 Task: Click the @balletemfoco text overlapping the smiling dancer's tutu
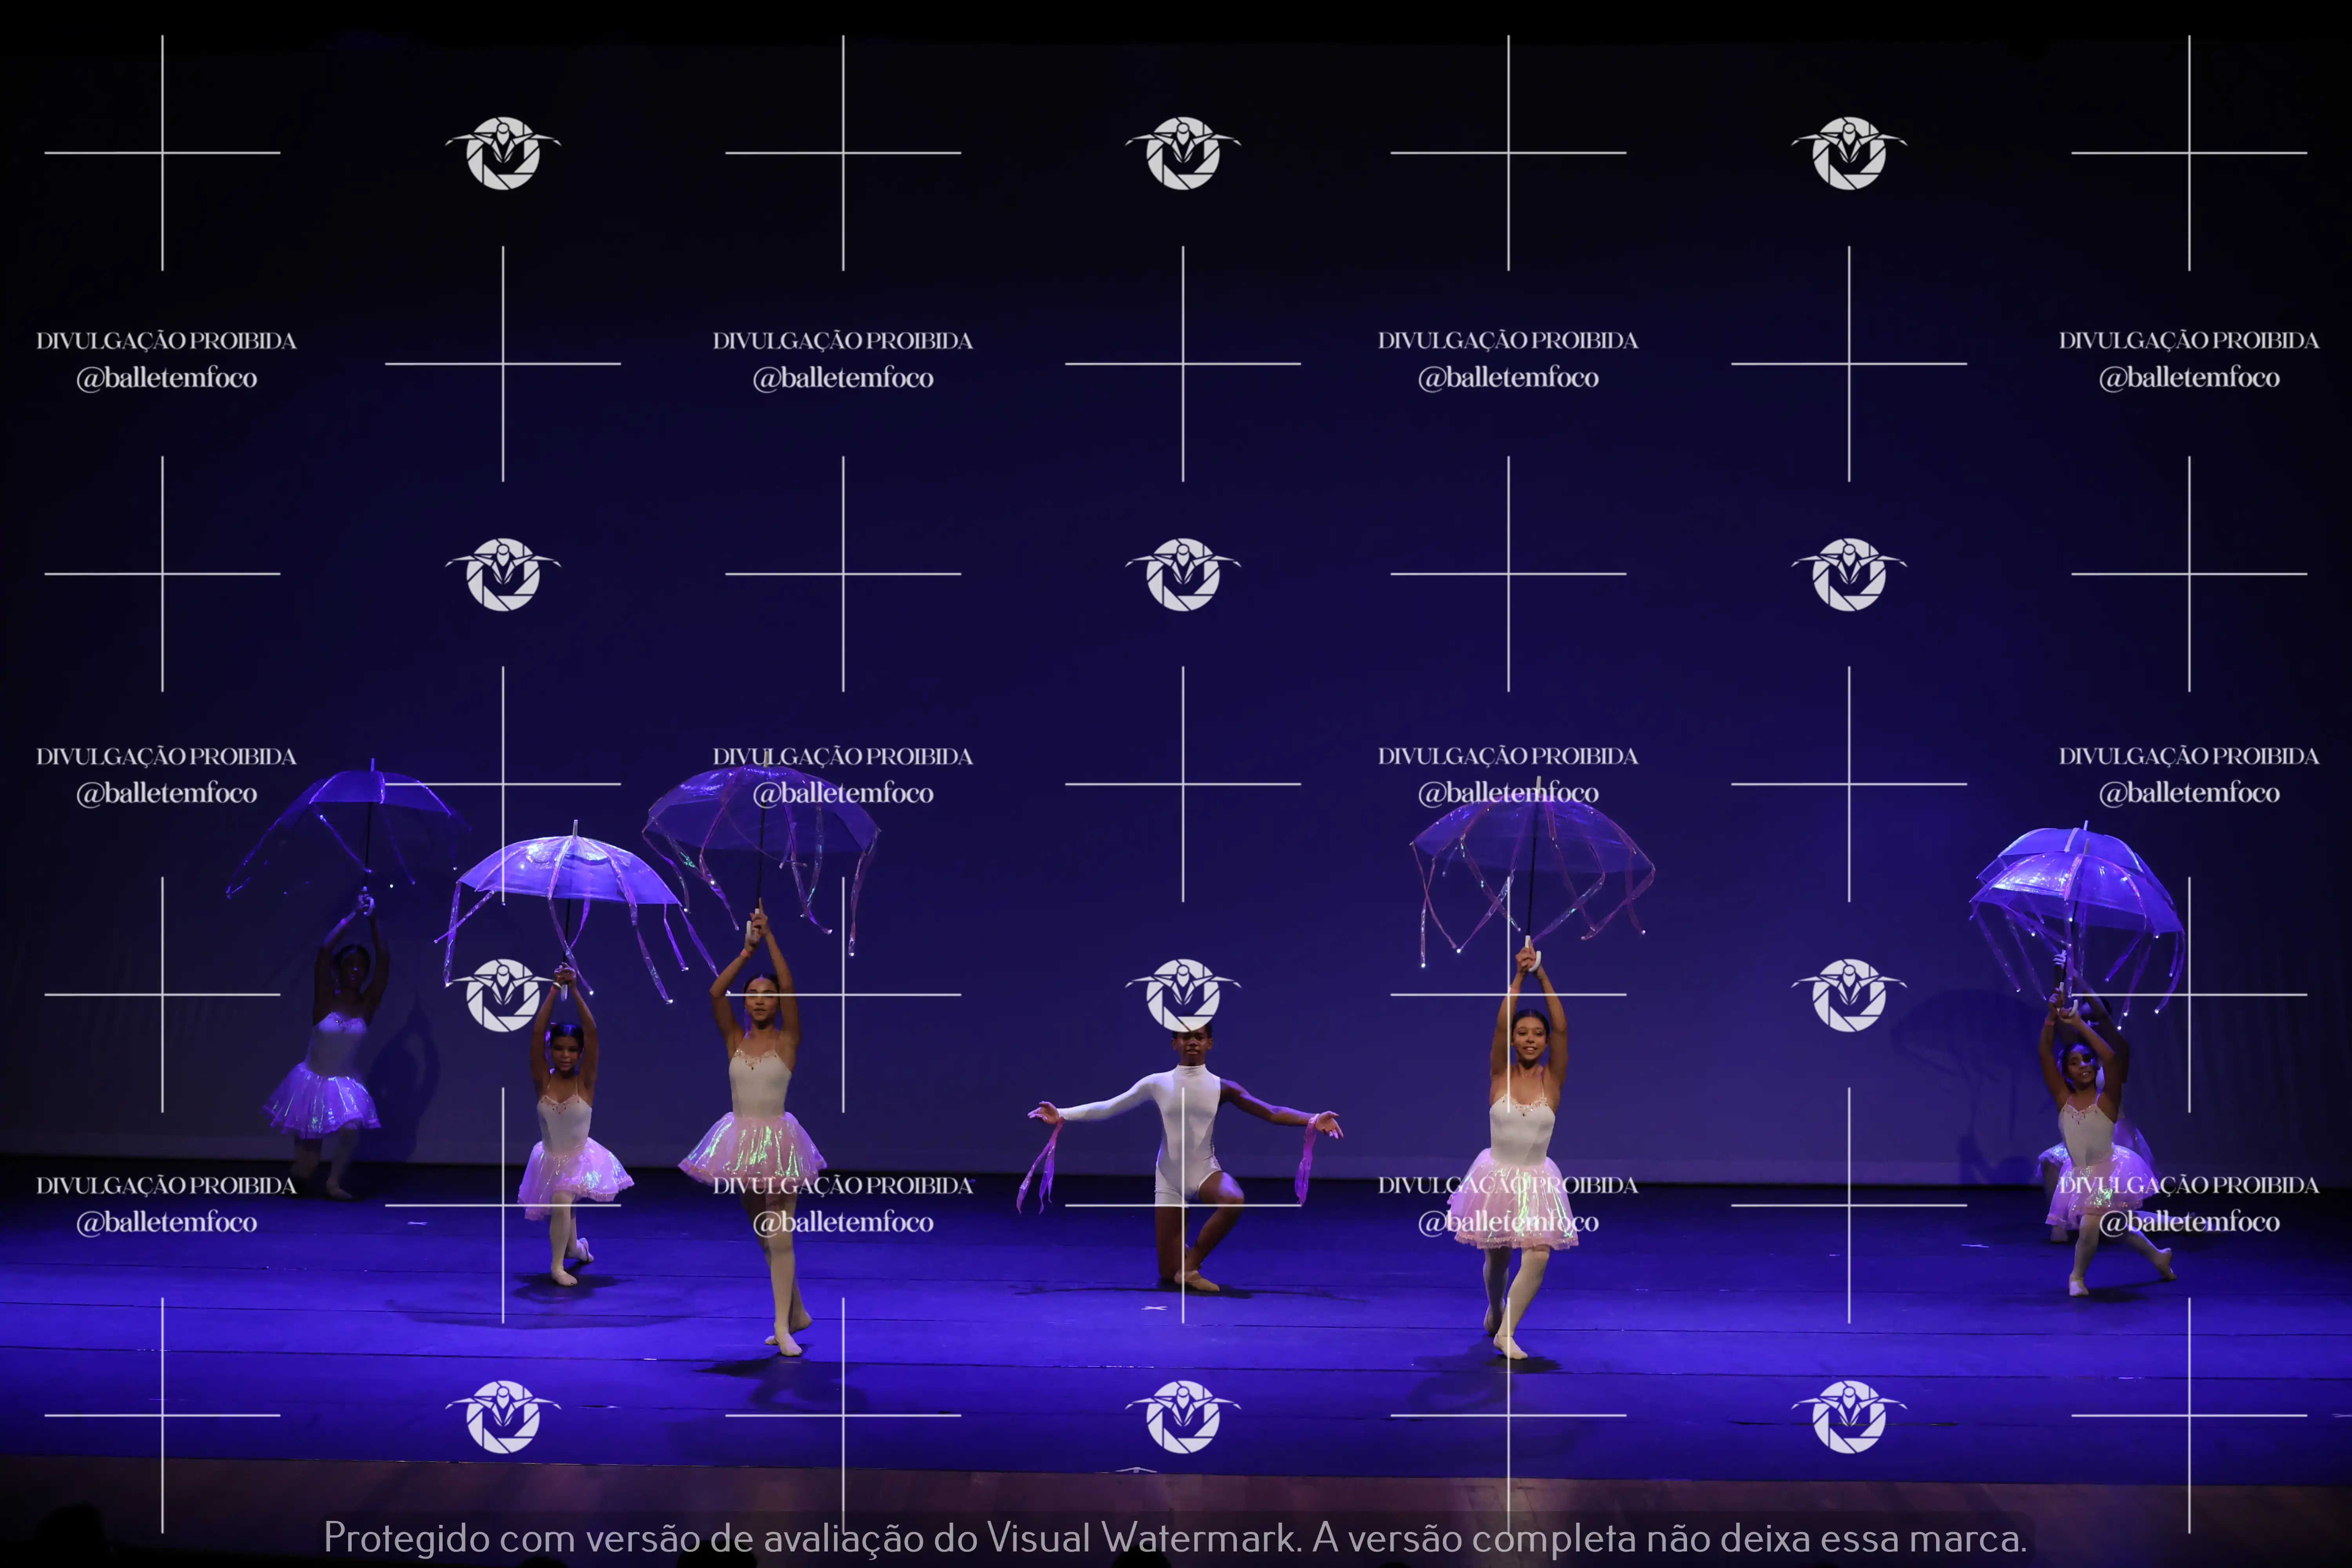tap(1508, 1222)
